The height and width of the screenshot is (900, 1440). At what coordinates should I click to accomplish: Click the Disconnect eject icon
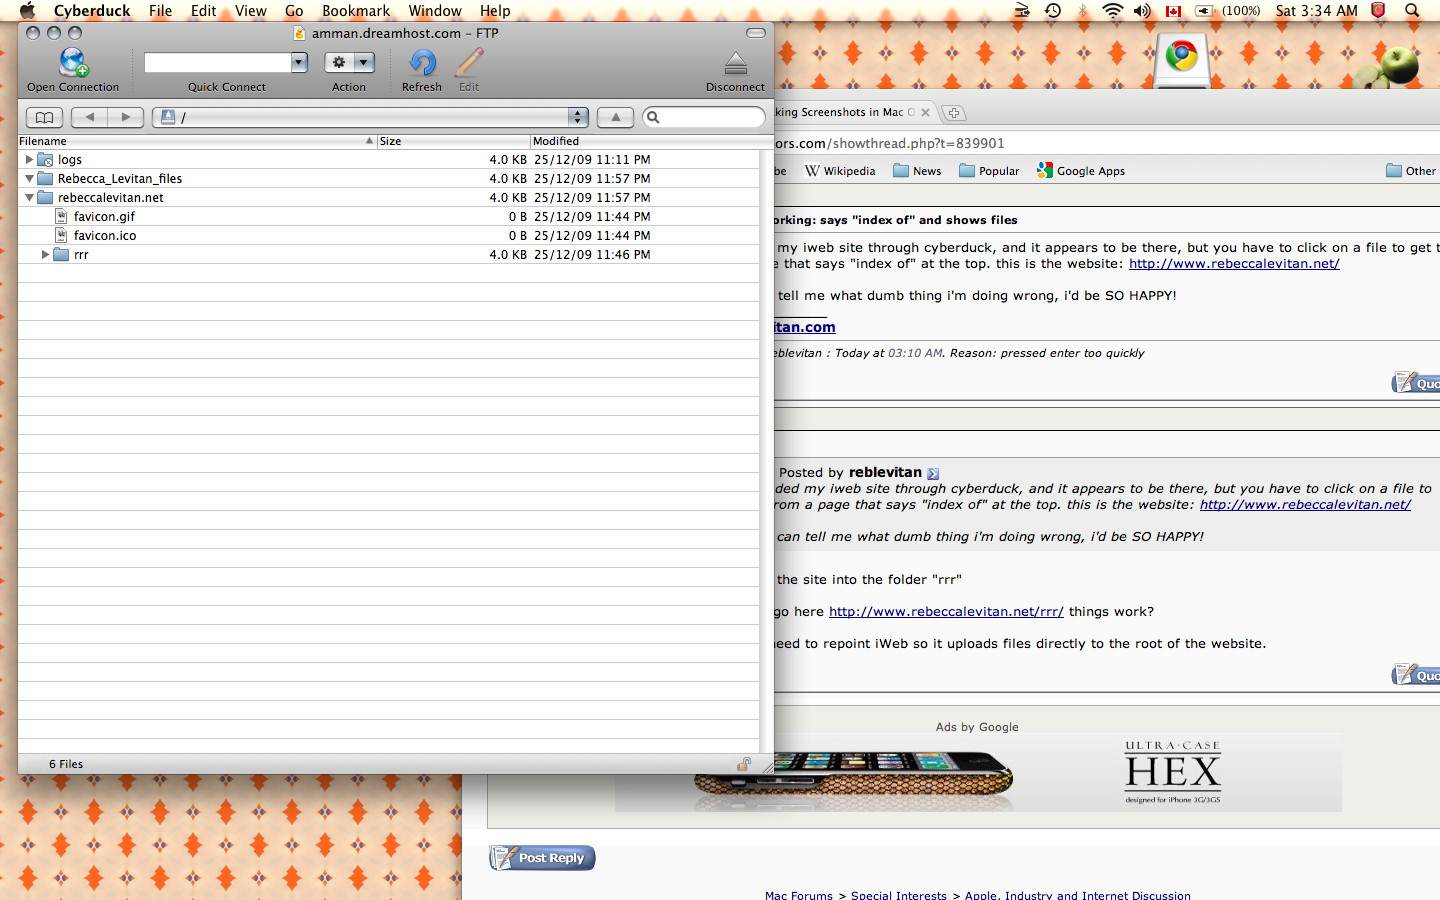[735, 64]
